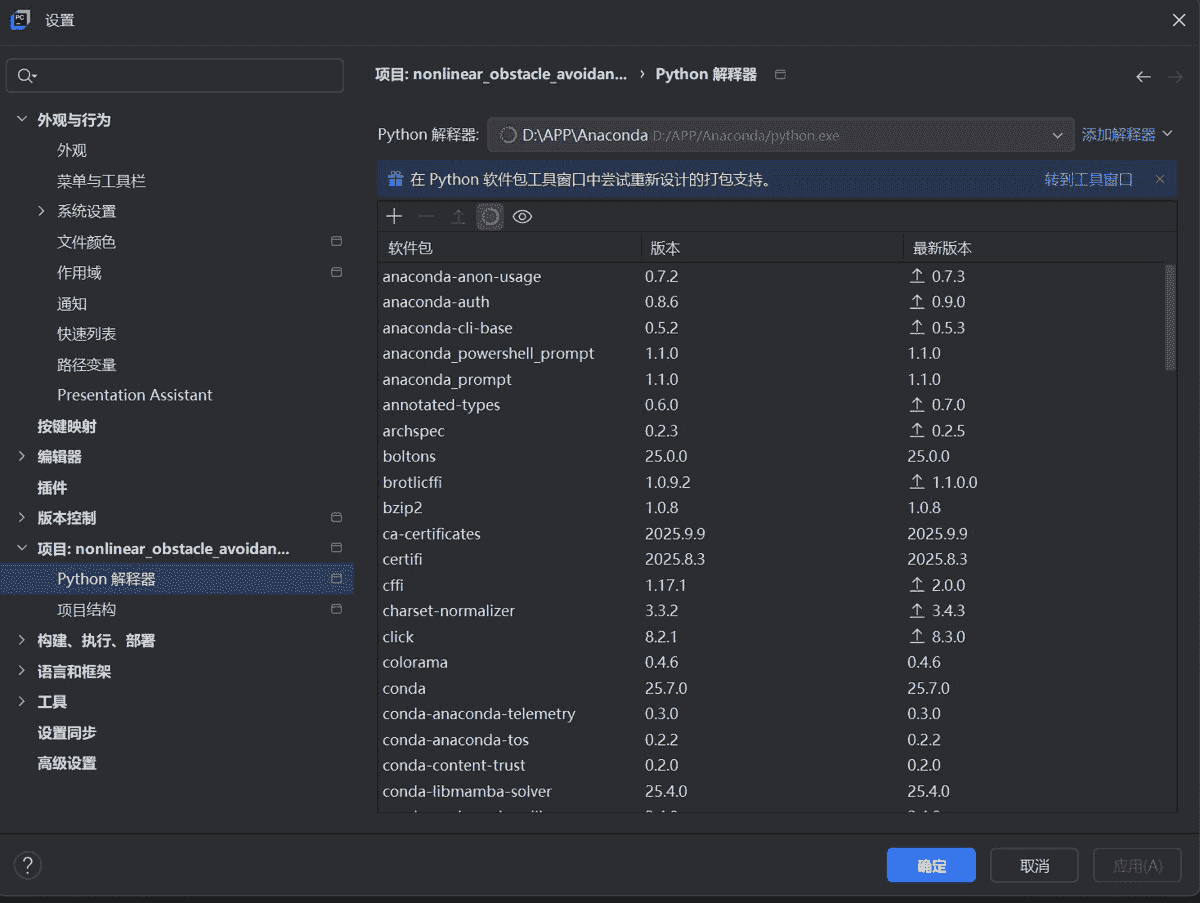
Task: Open the Python 解释器 interpreter dropdown
Action: 781,135
